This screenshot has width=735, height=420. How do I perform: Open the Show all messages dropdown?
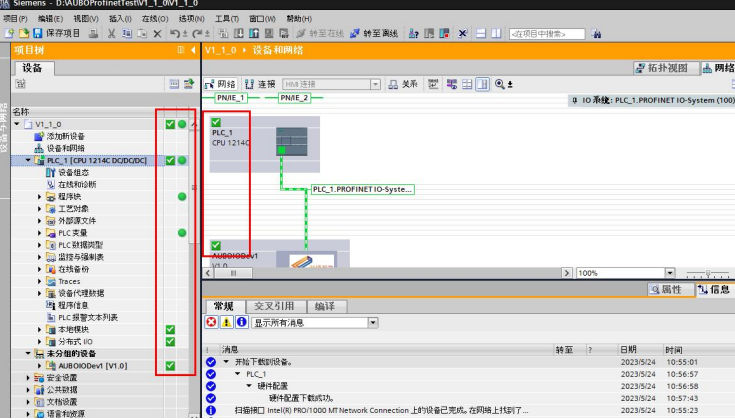point(373,322)
